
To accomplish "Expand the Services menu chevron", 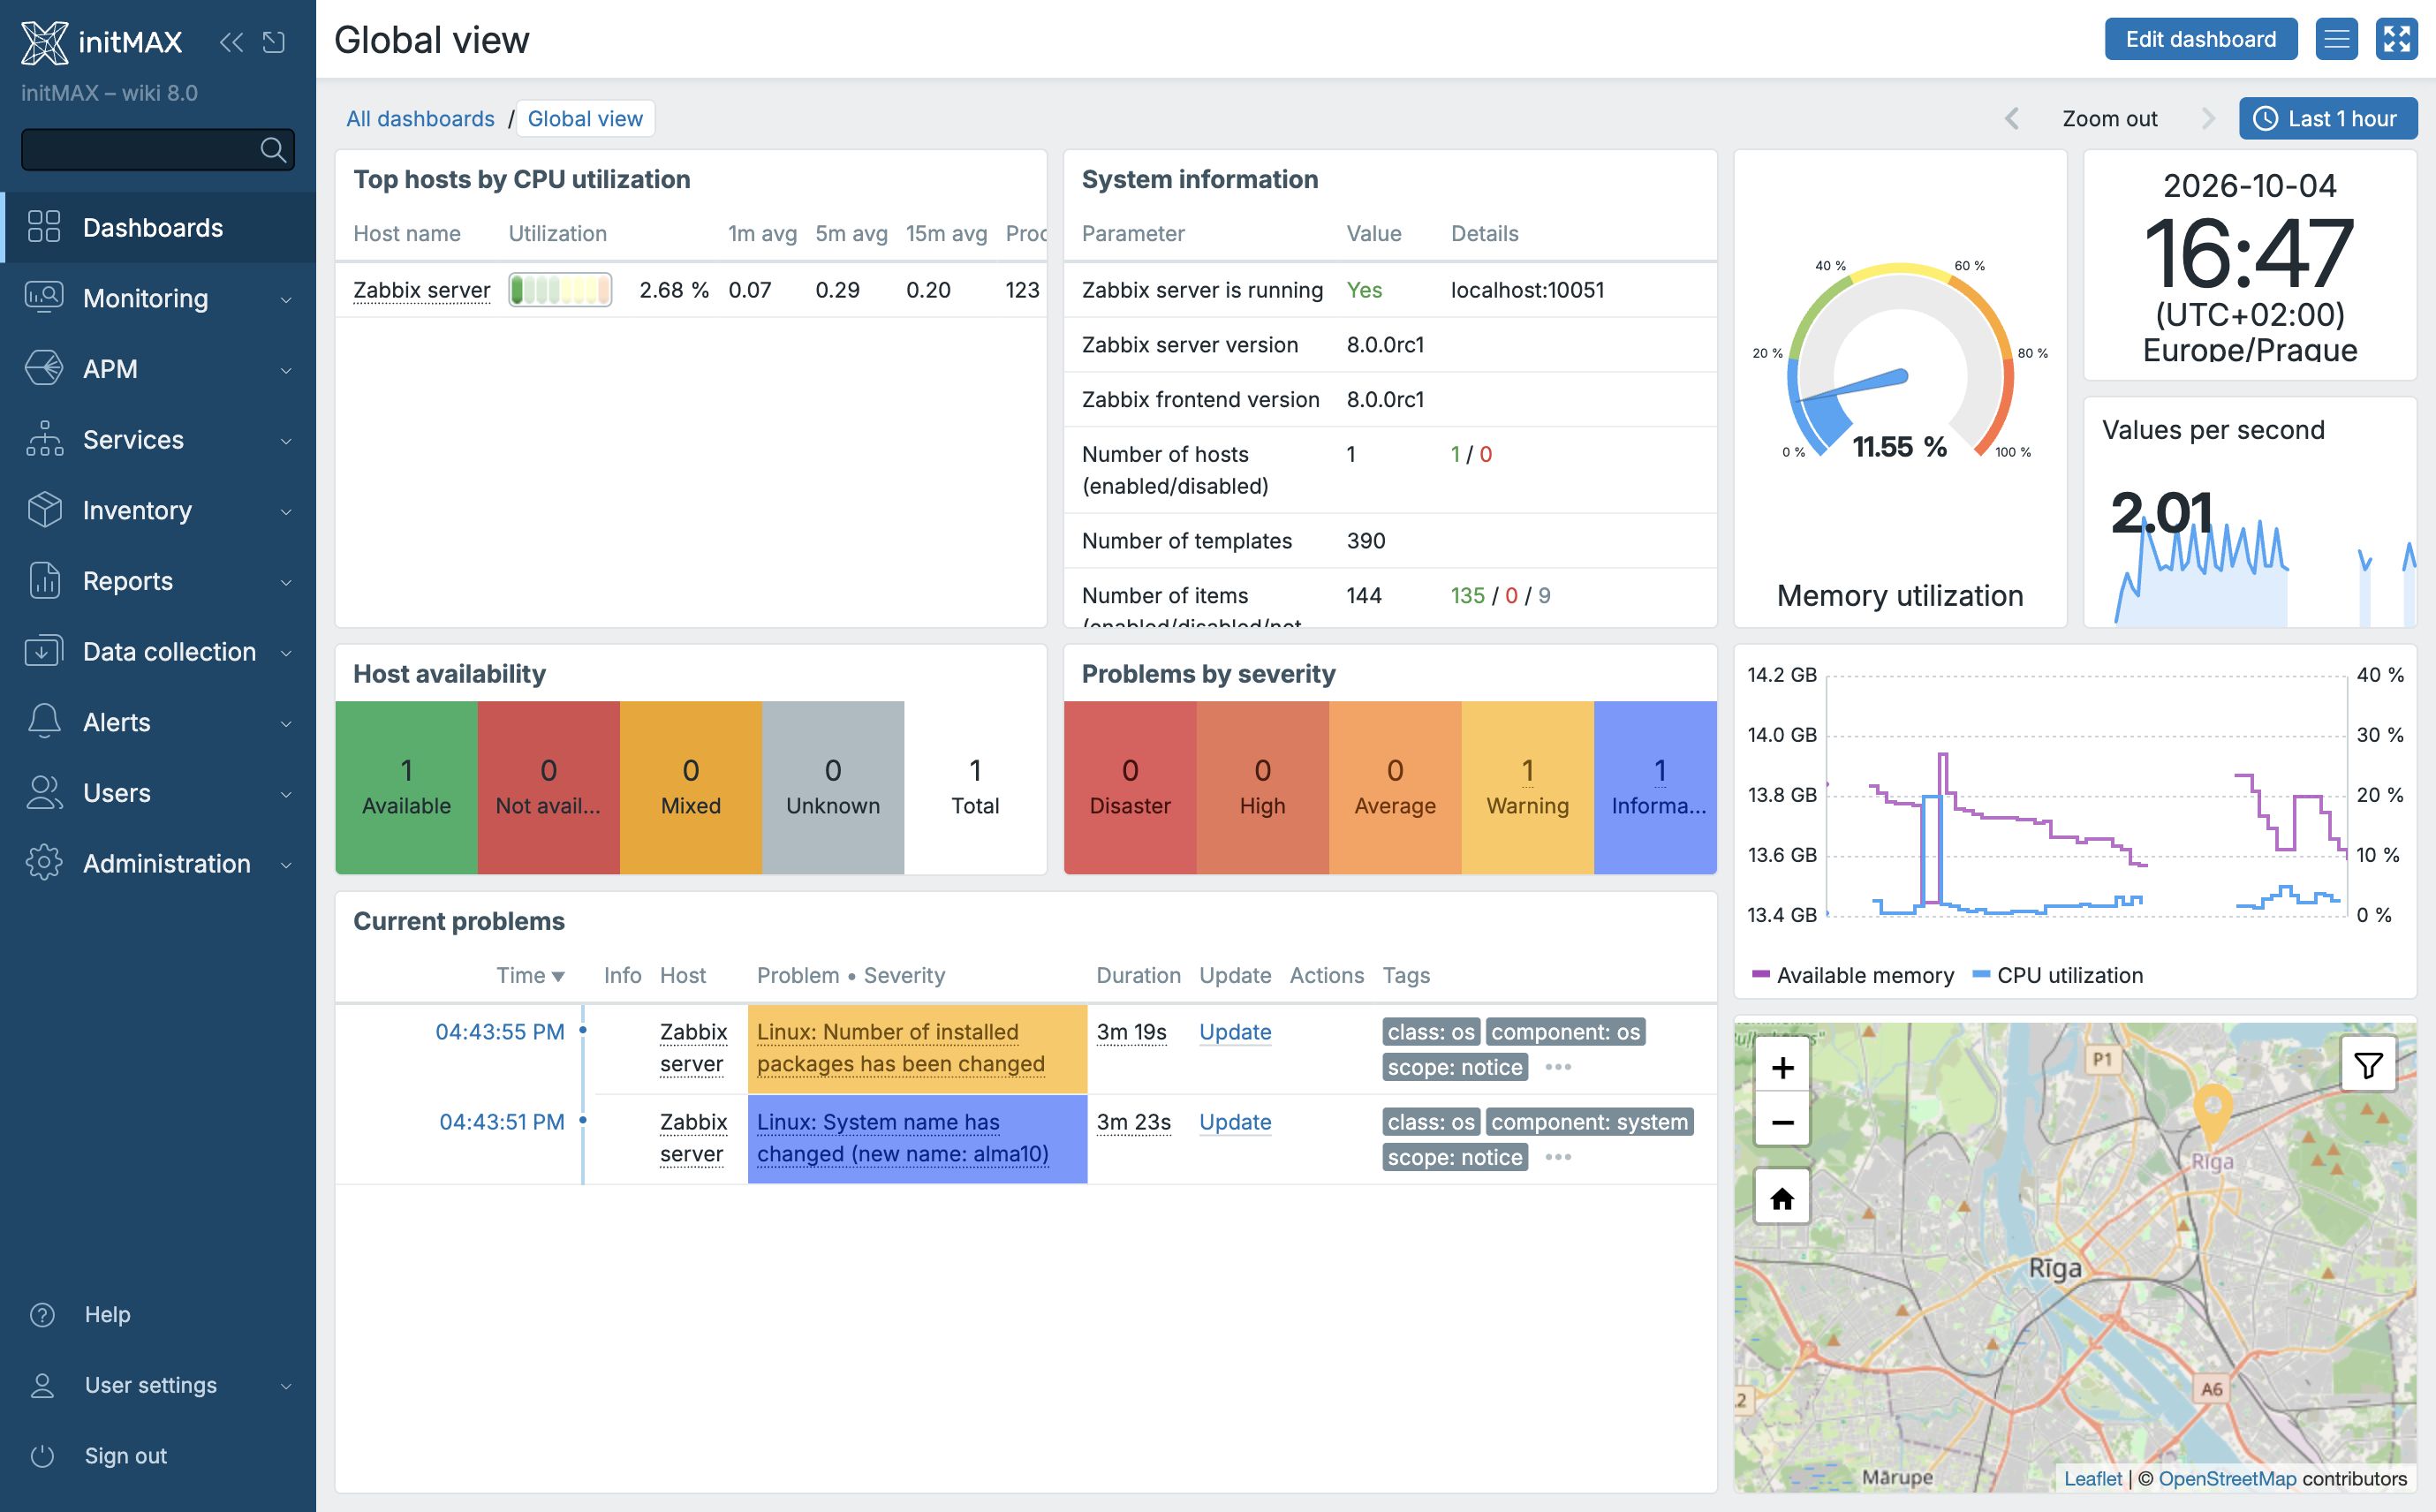I will [x=286, y=441].
